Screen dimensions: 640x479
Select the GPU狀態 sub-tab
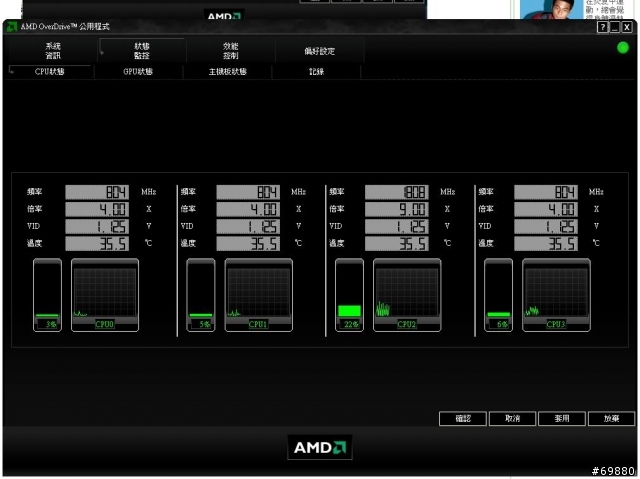coord(138,71)
